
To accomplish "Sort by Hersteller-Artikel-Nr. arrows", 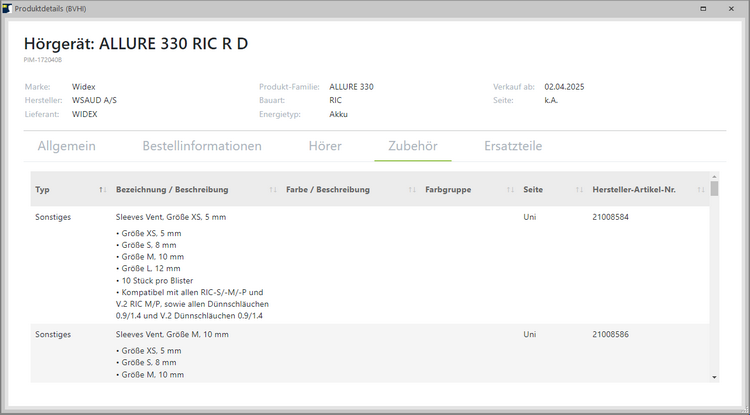I will 701,190.
